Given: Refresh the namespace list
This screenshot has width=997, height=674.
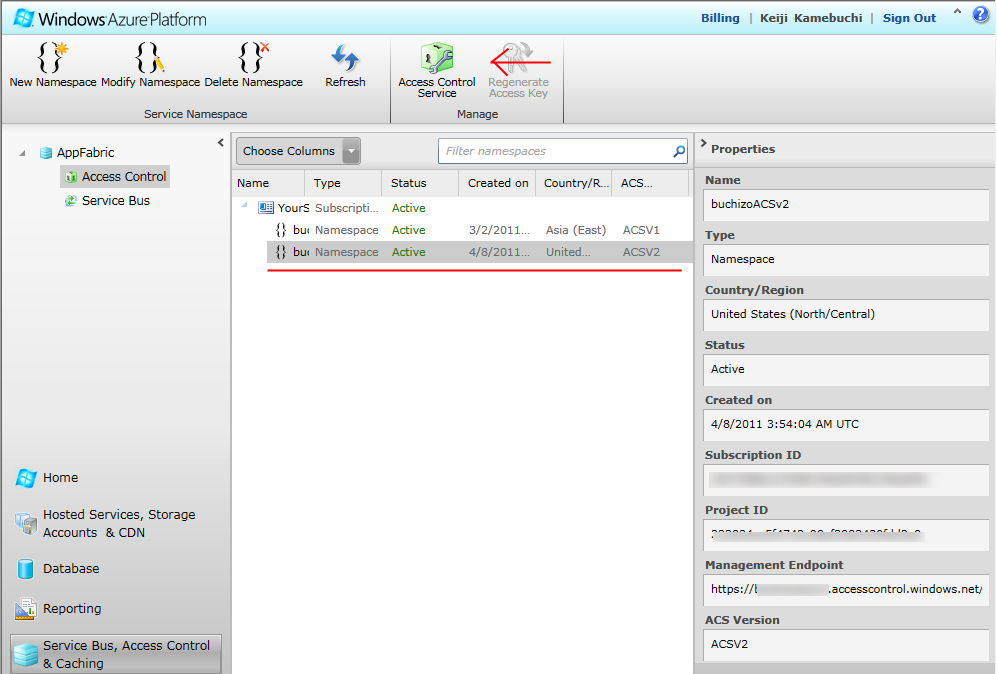Looking at the screenshot, I should click(345, 65).
